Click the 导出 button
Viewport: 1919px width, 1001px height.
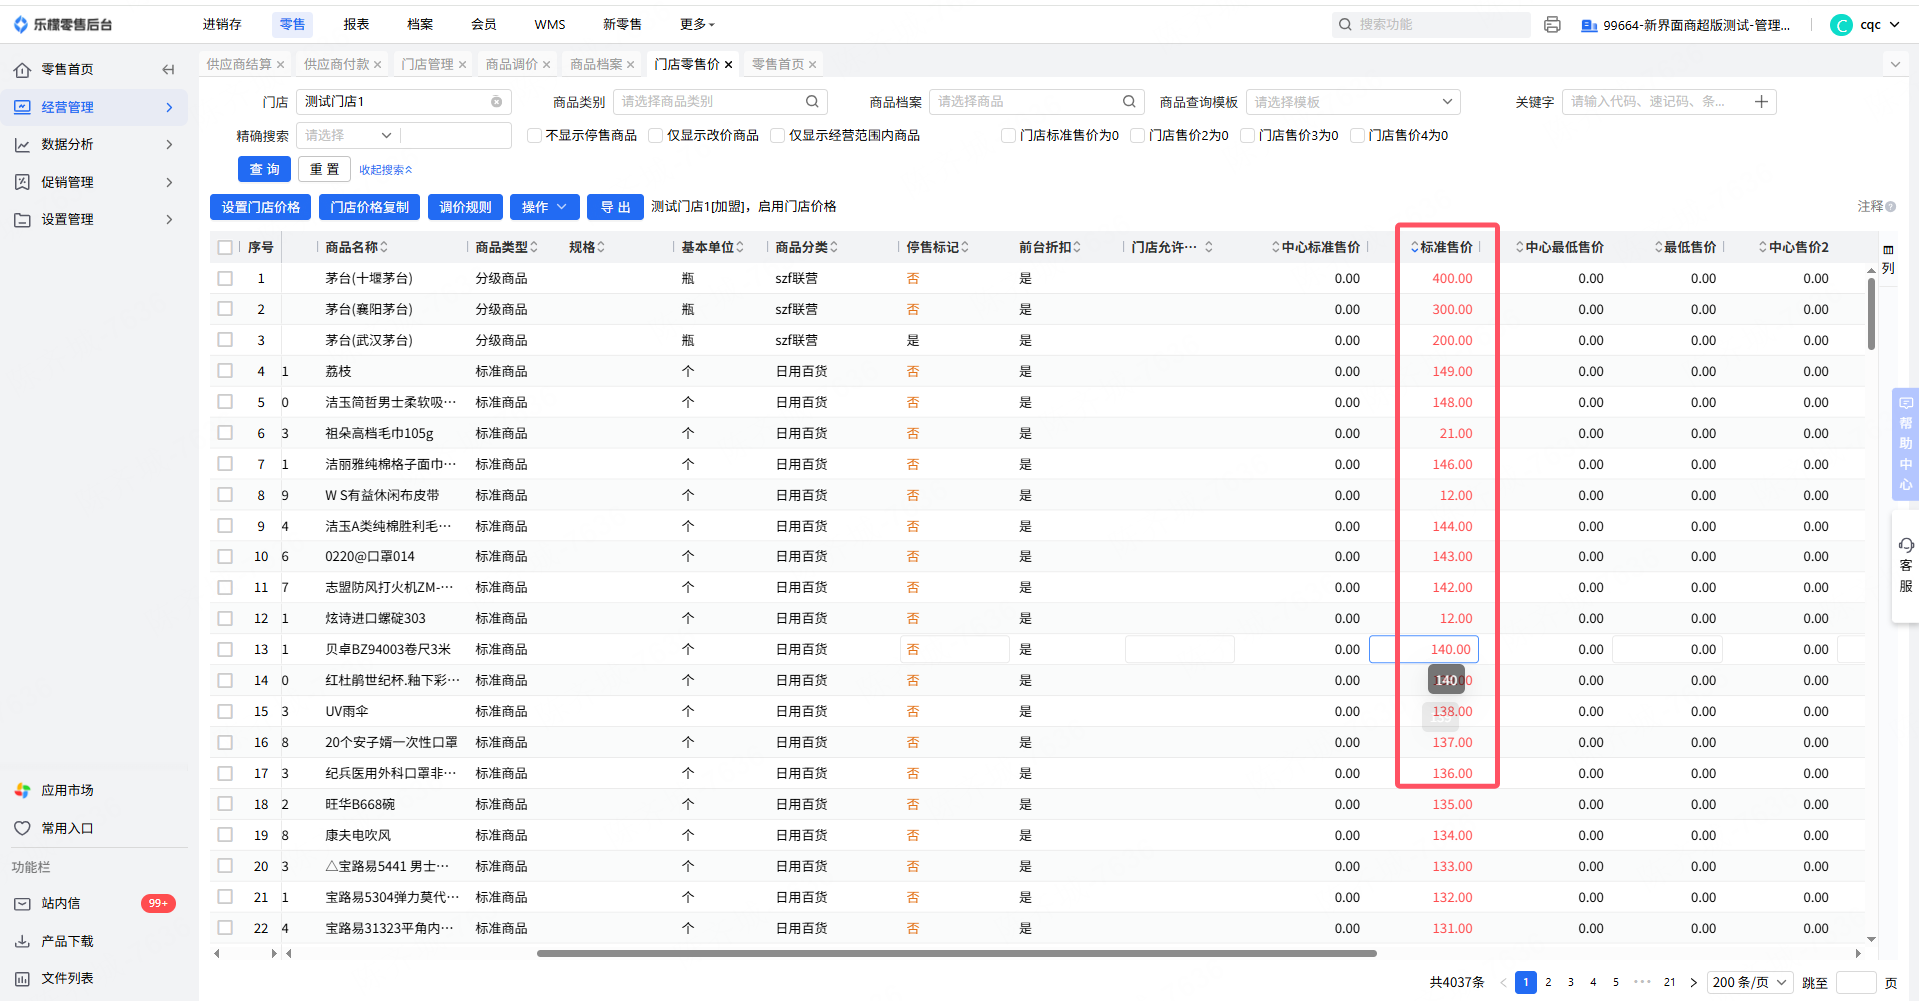click(x=615, y=207)
